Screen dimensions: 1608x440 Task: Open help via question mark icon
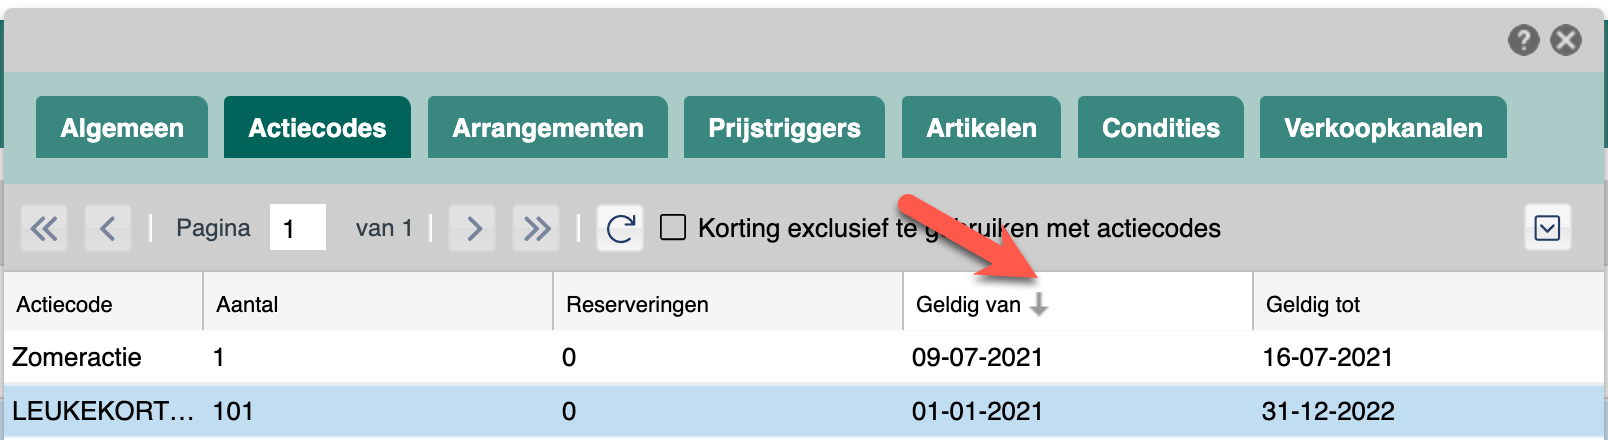tap(1523, 40)
